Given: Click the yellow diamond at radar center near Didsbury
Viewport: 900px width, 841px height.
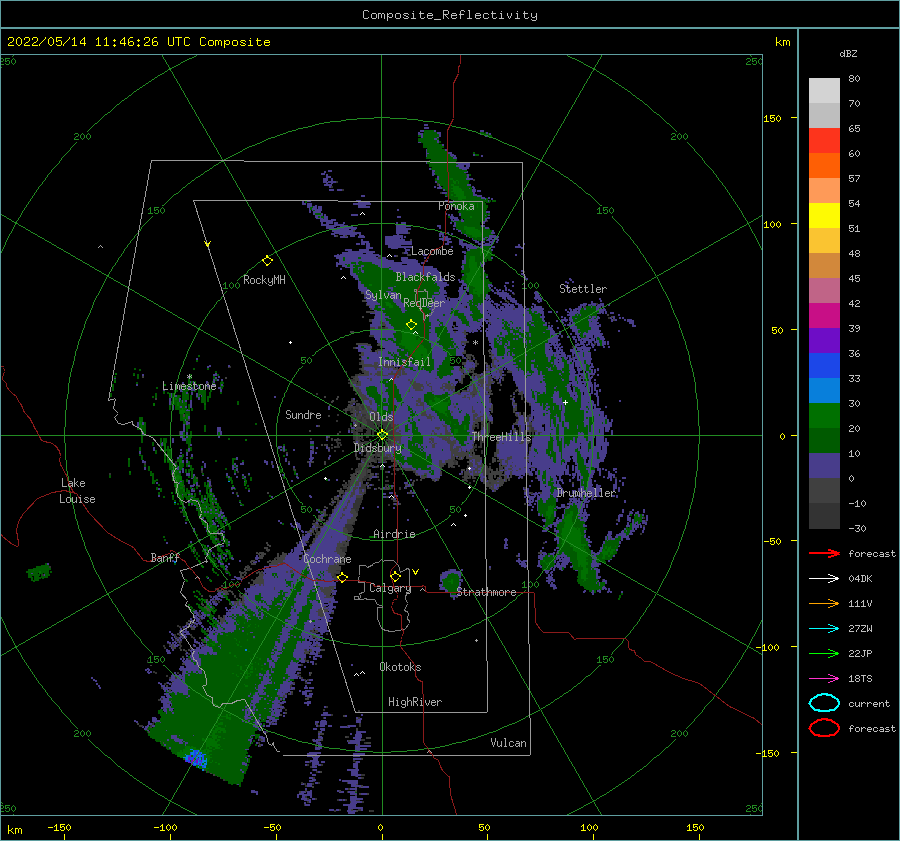Looking at the screenshot, I should pyautogui.click(x=382, y=435).
